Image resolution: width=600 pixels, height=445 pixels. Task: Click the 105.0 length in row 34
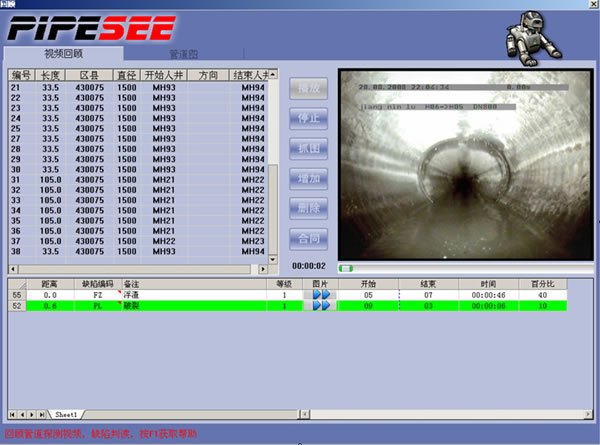(x=51, y=210)
